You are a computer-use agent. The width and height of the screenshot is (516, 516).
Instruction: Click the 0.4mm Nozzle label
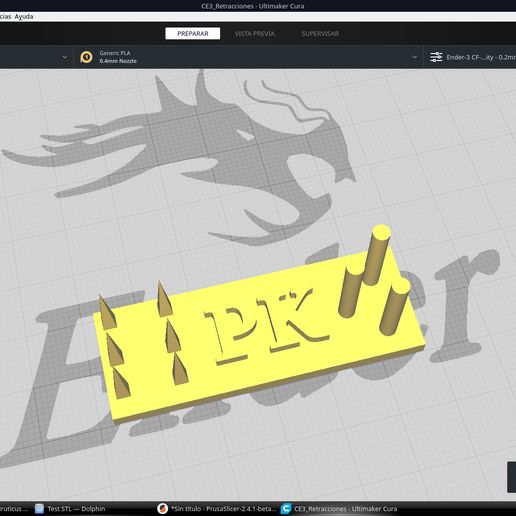coord(118,61)
